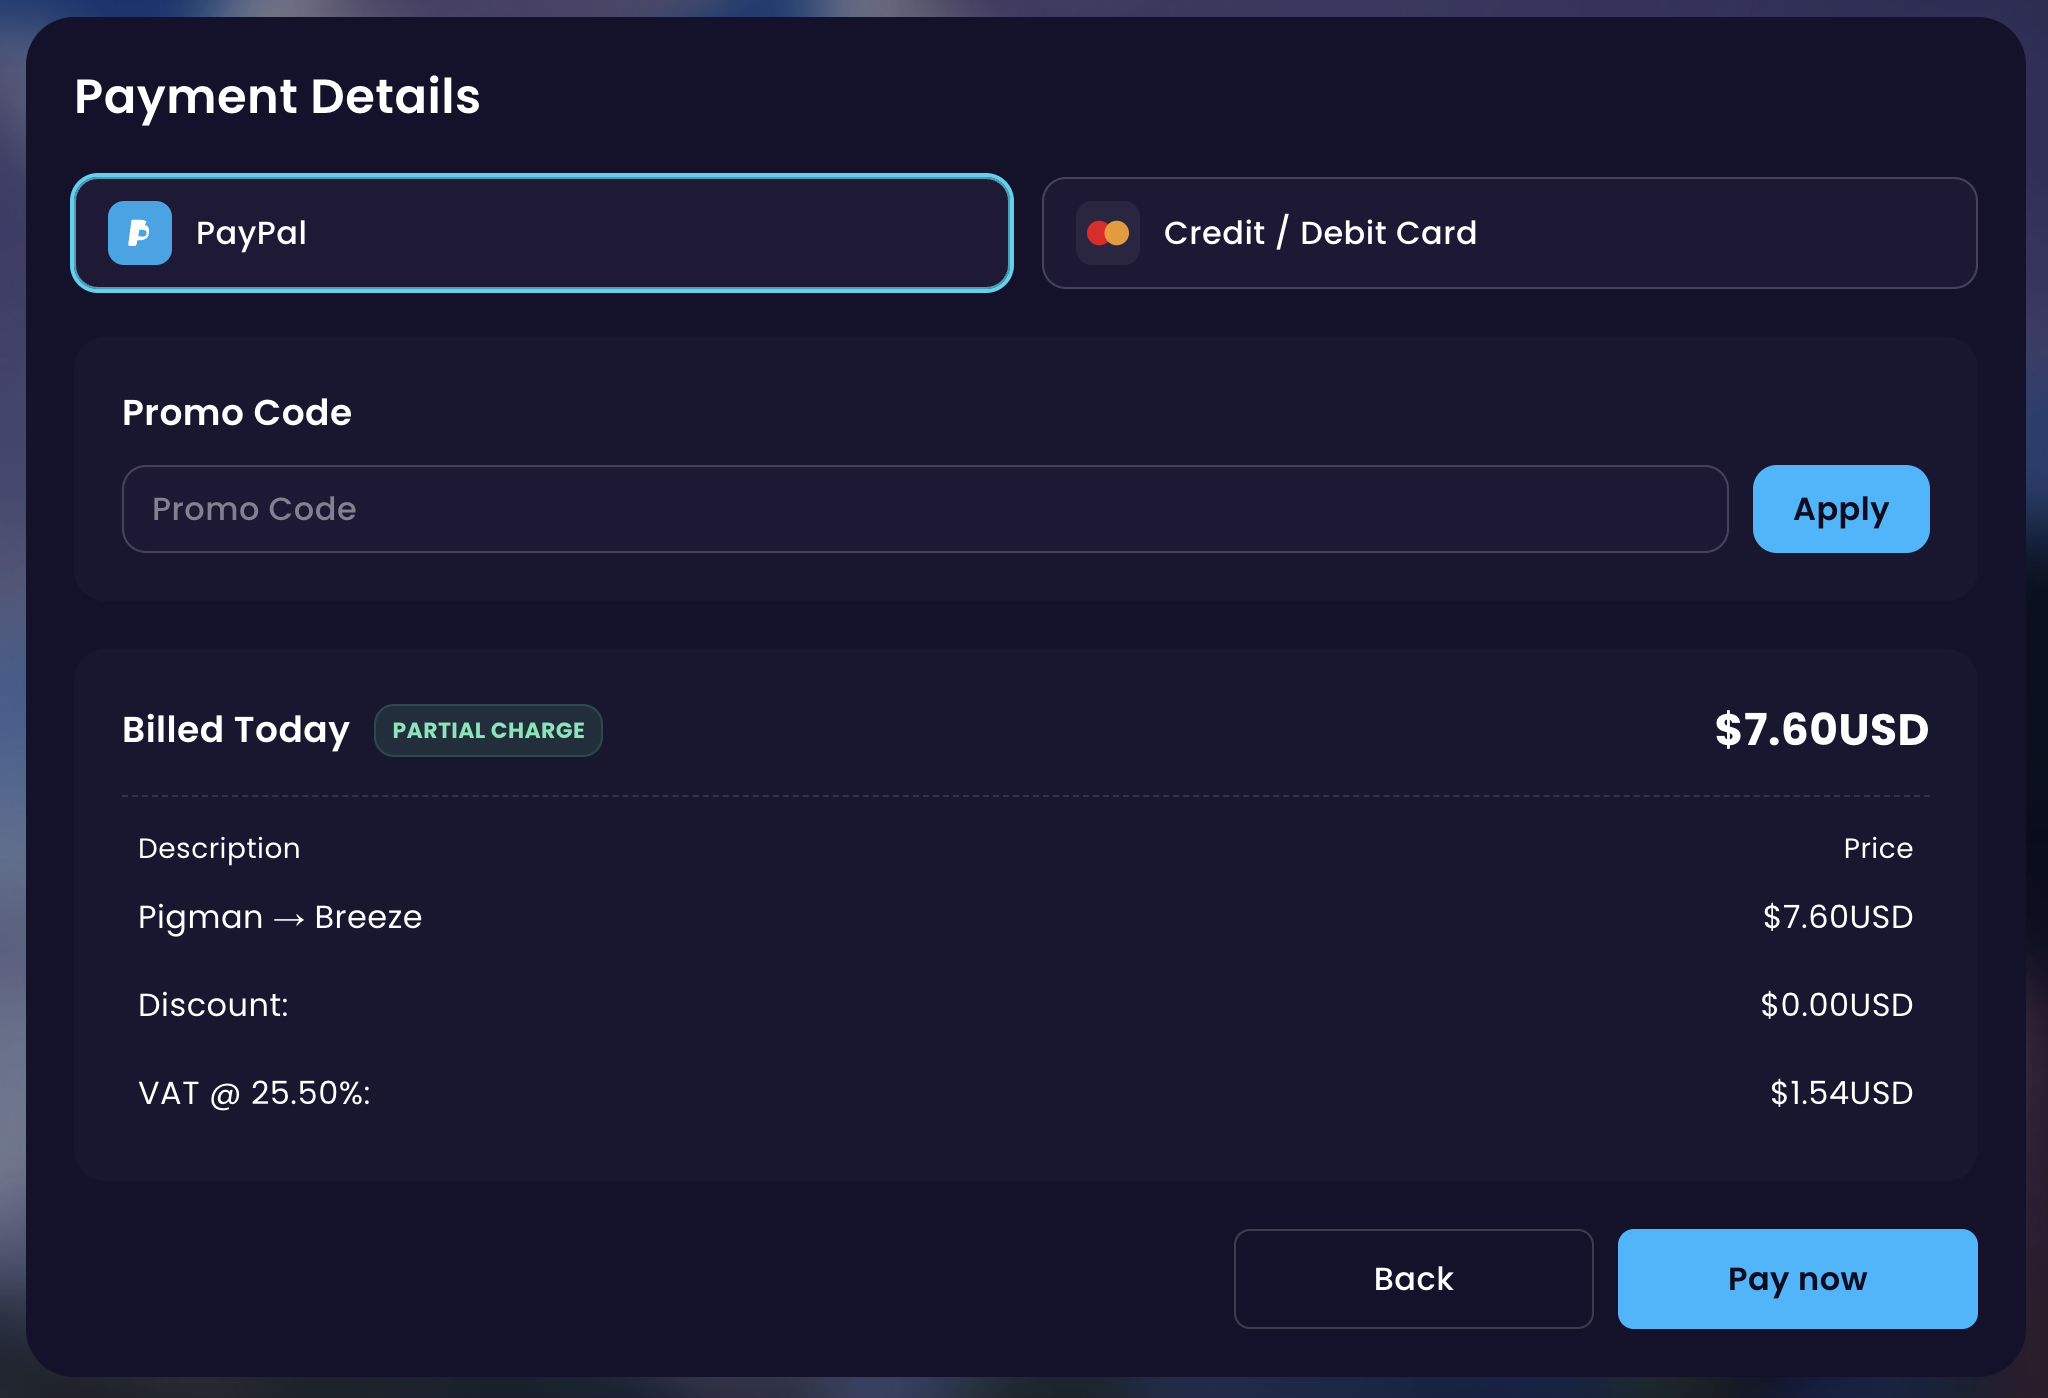Click the Pay now button

(x=1796, y=1278)
